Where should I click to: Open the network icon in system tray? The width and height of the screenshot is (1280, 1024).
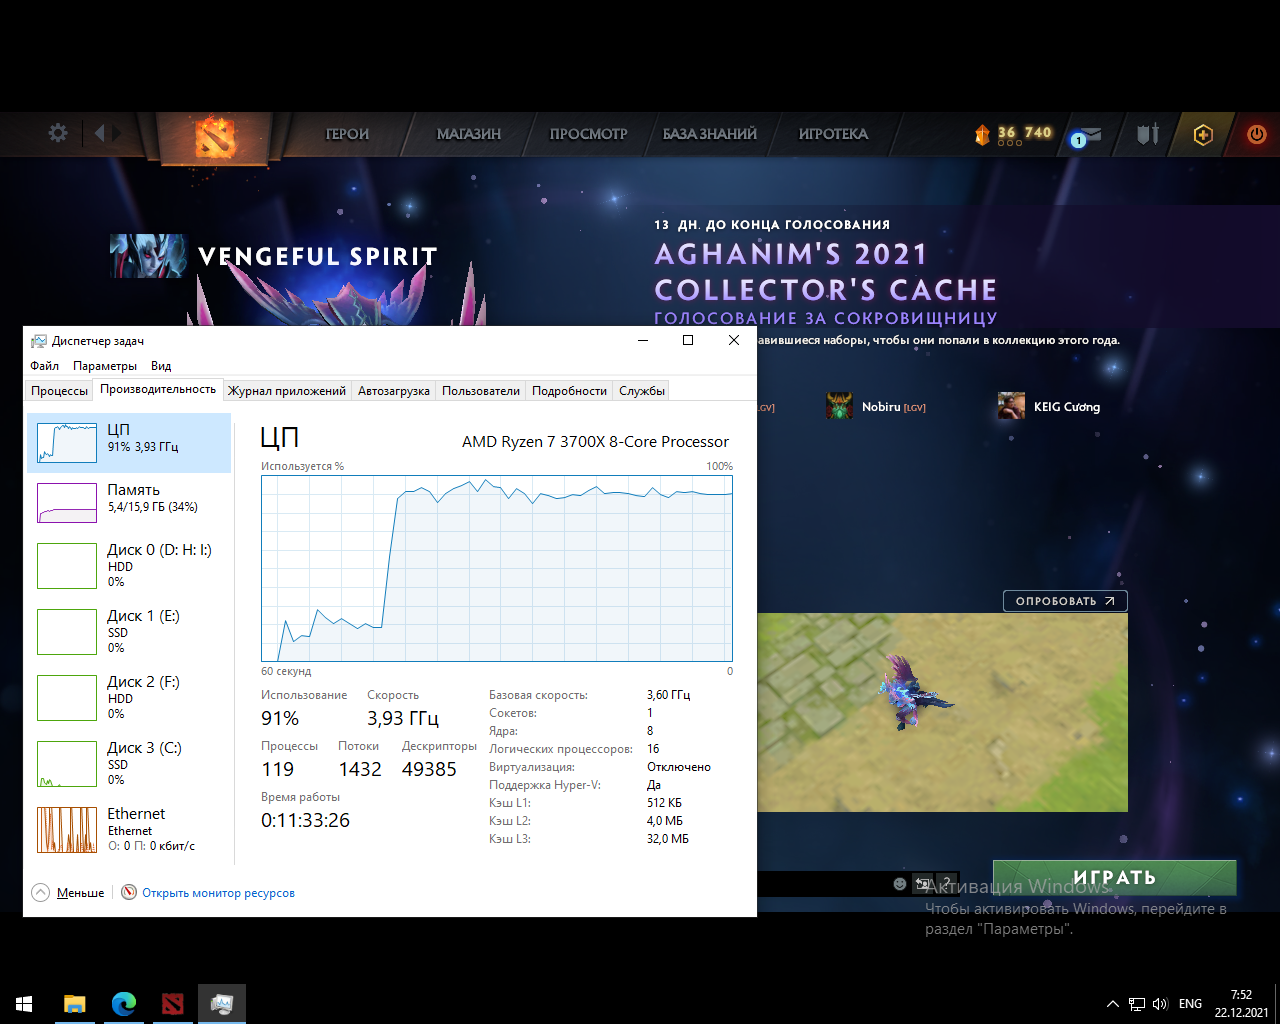1137,1004
